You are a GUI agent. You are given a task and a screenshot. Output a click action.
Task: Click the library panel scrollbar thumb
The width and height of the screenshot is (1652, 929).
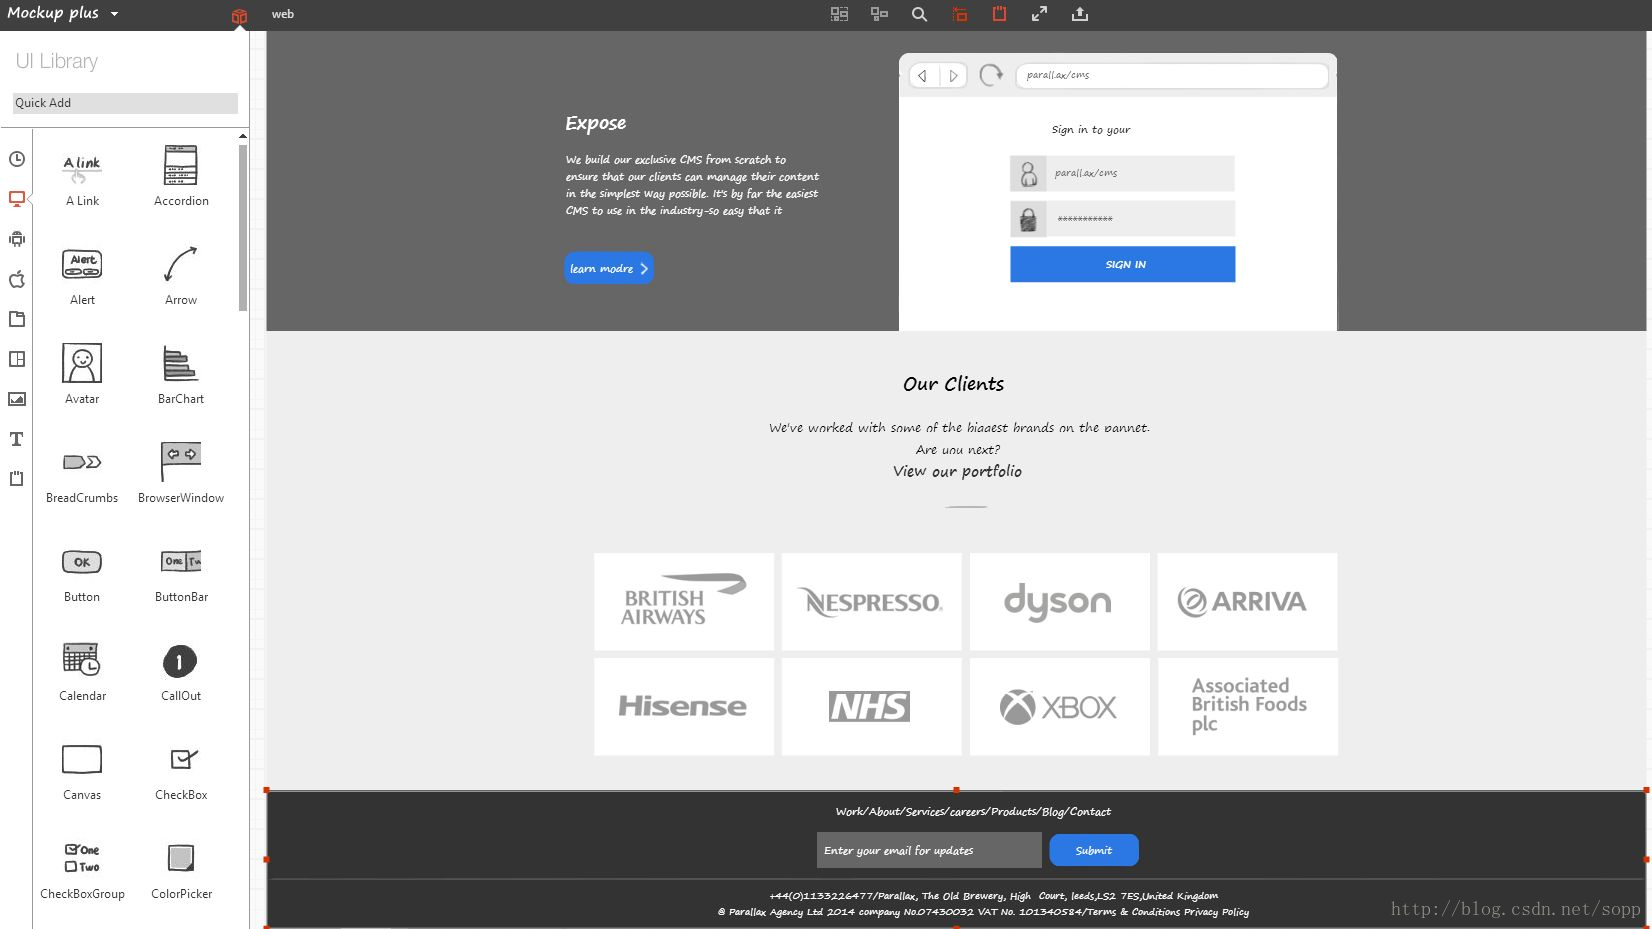click(243, 227)
